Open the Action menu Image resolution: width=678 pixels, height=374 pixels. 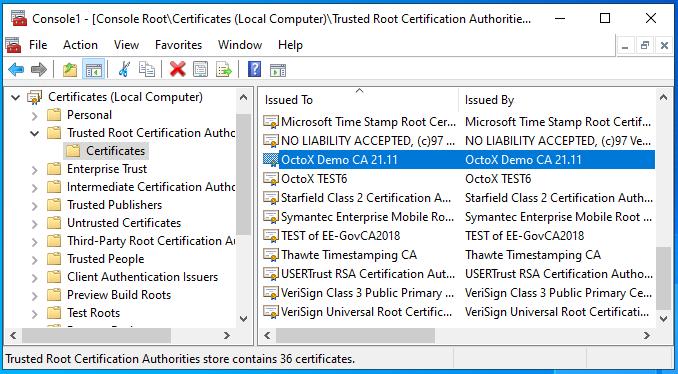tap(80, 45)
